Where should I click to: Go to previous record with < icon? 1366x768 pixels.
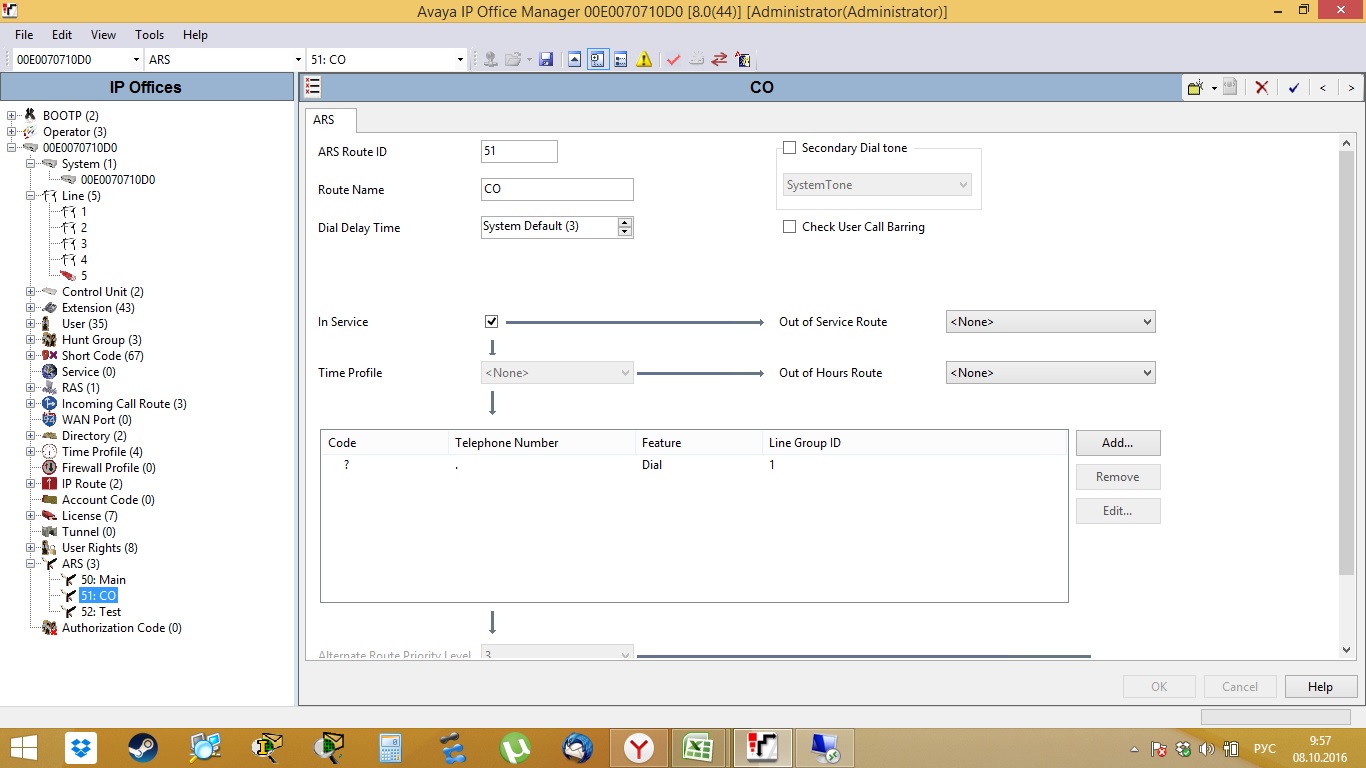1323,88
